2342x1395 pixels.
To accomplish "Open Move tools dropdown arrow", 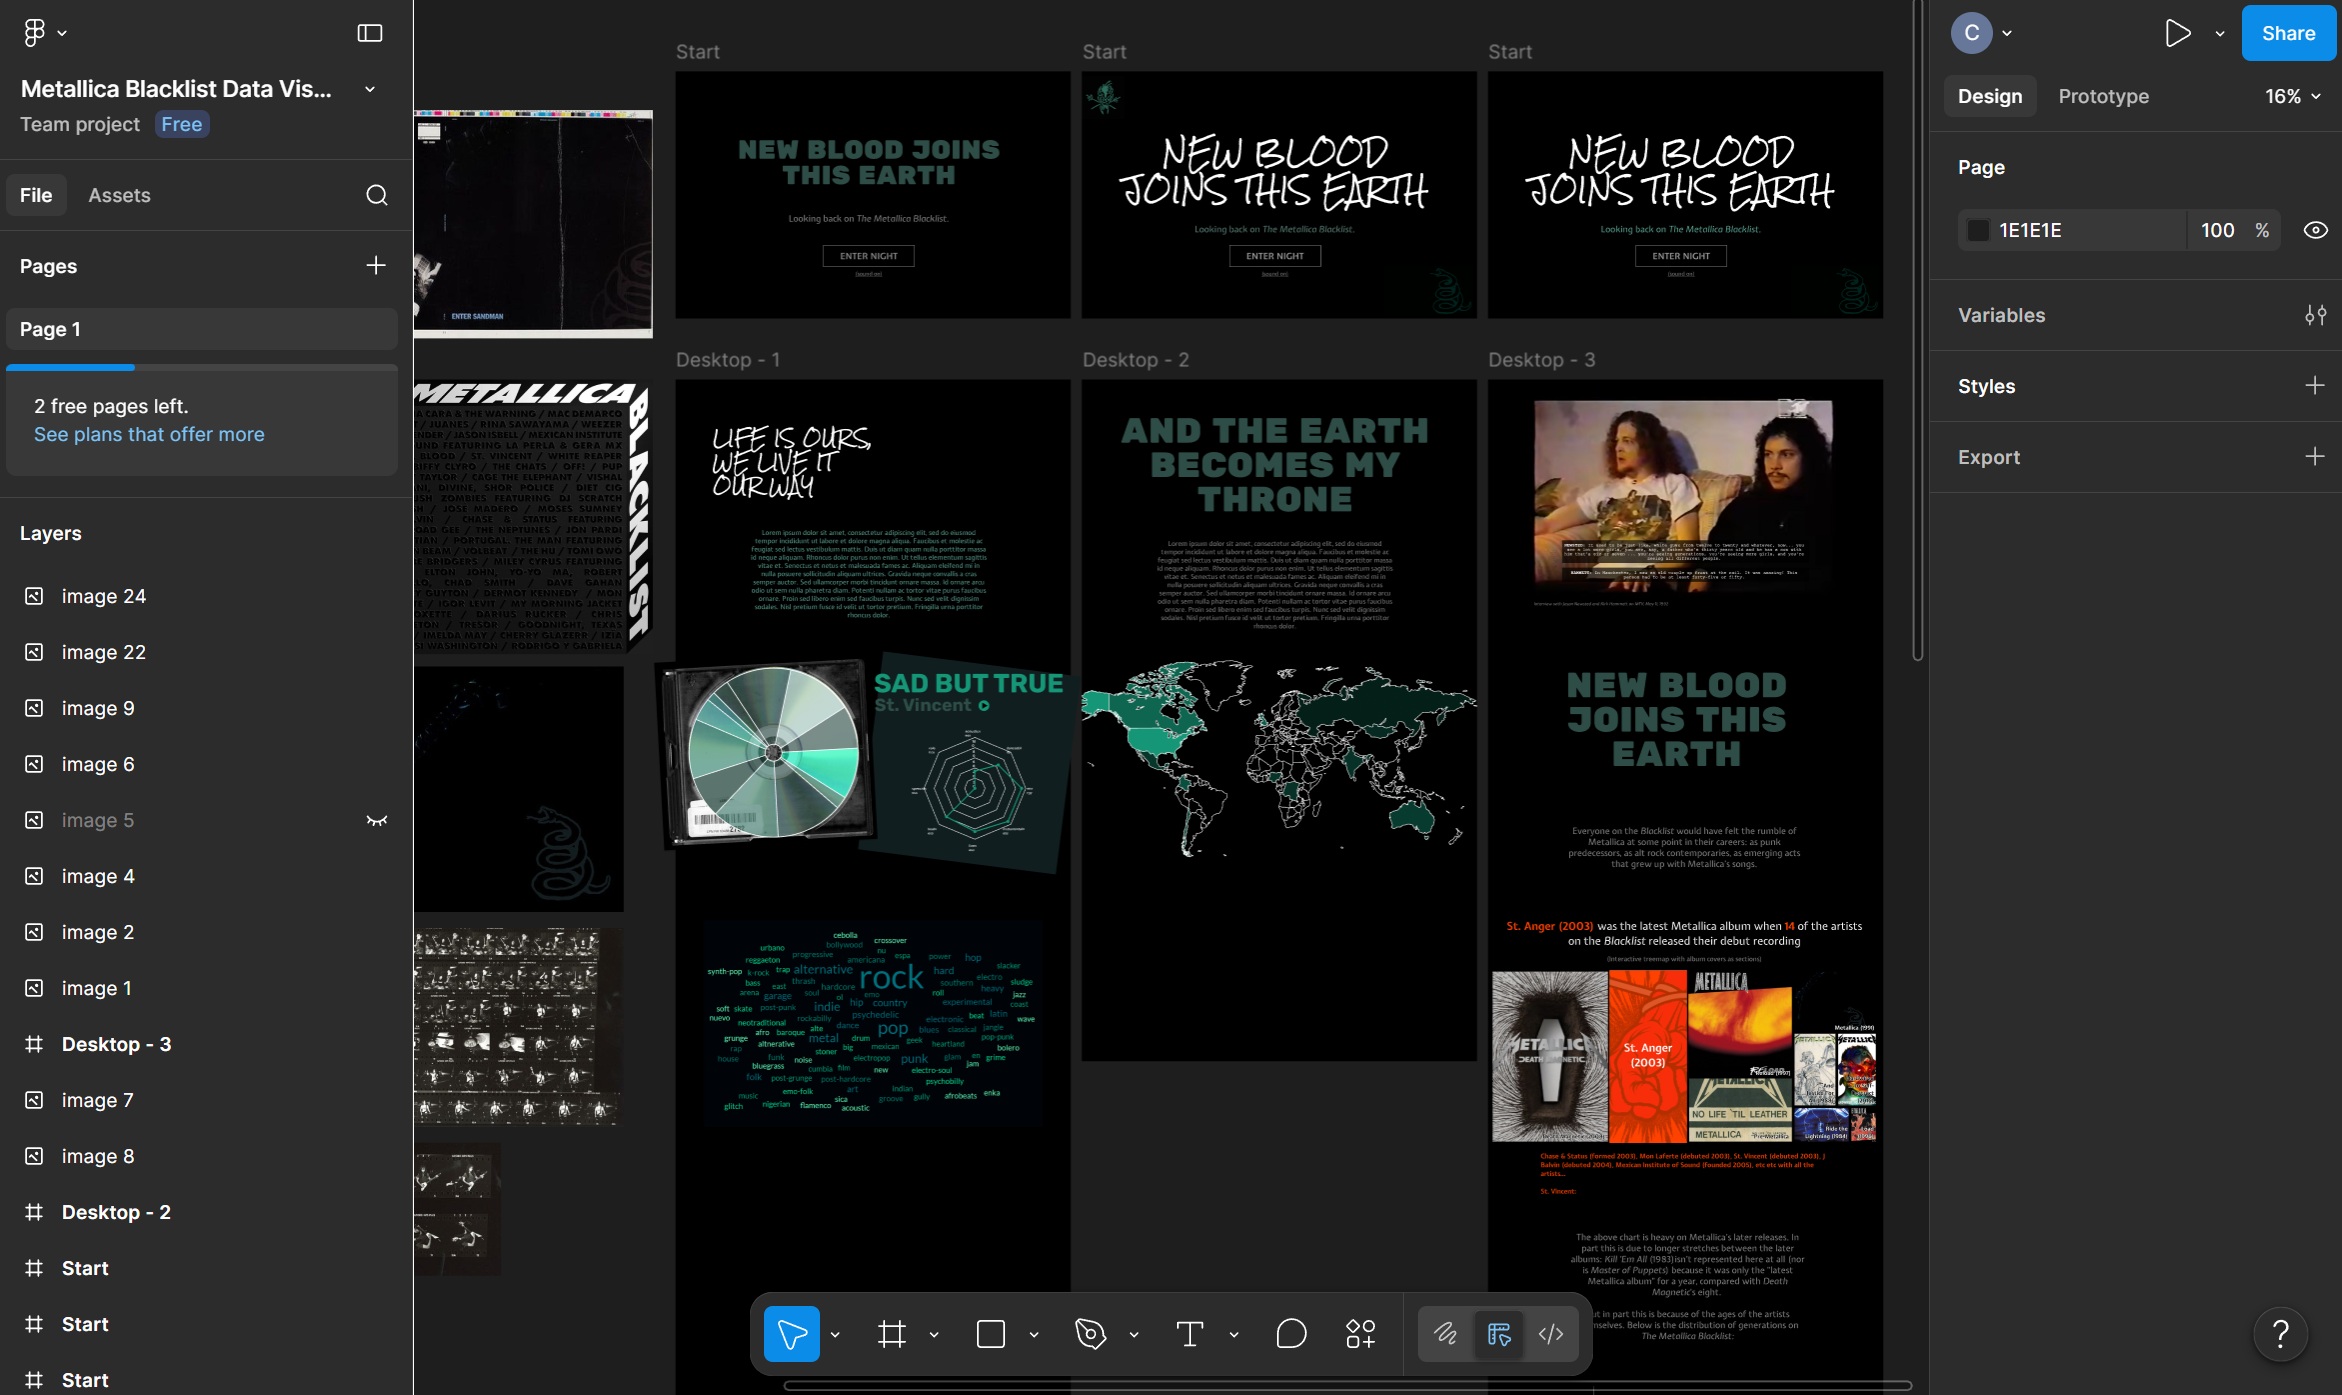I will point(835,1334).
